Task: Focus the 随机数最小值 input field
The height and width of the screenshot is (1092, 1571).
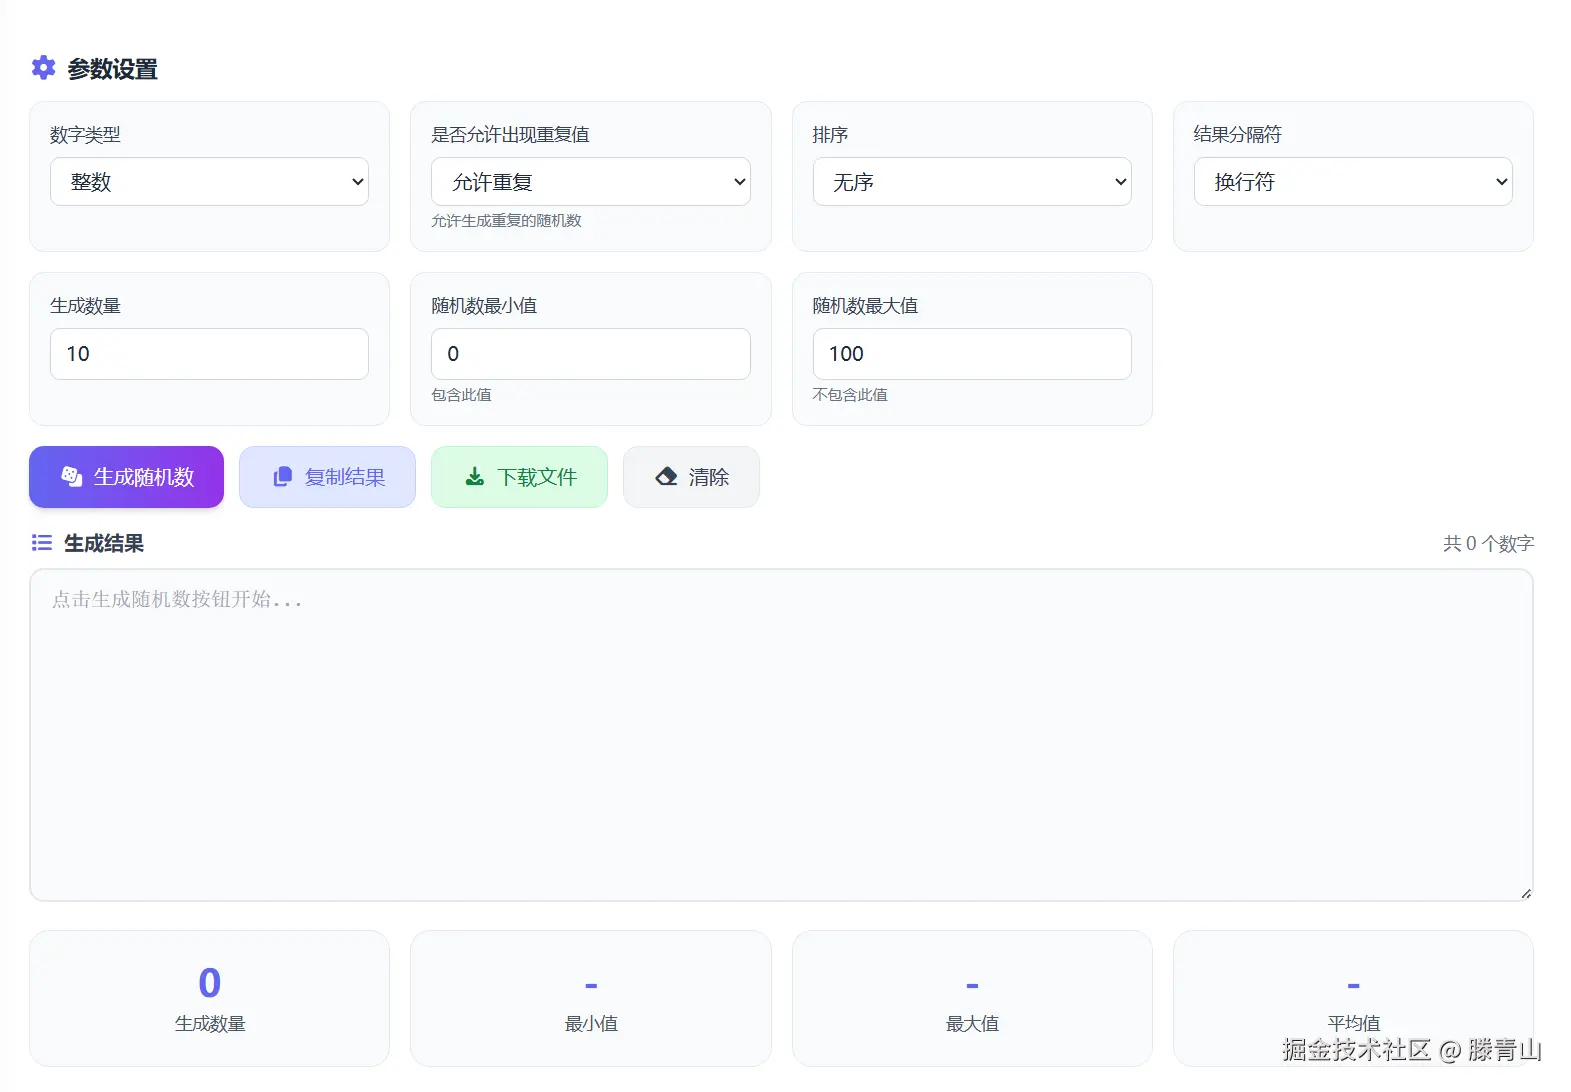Action: pyautogui.click(x=590, y=354)
